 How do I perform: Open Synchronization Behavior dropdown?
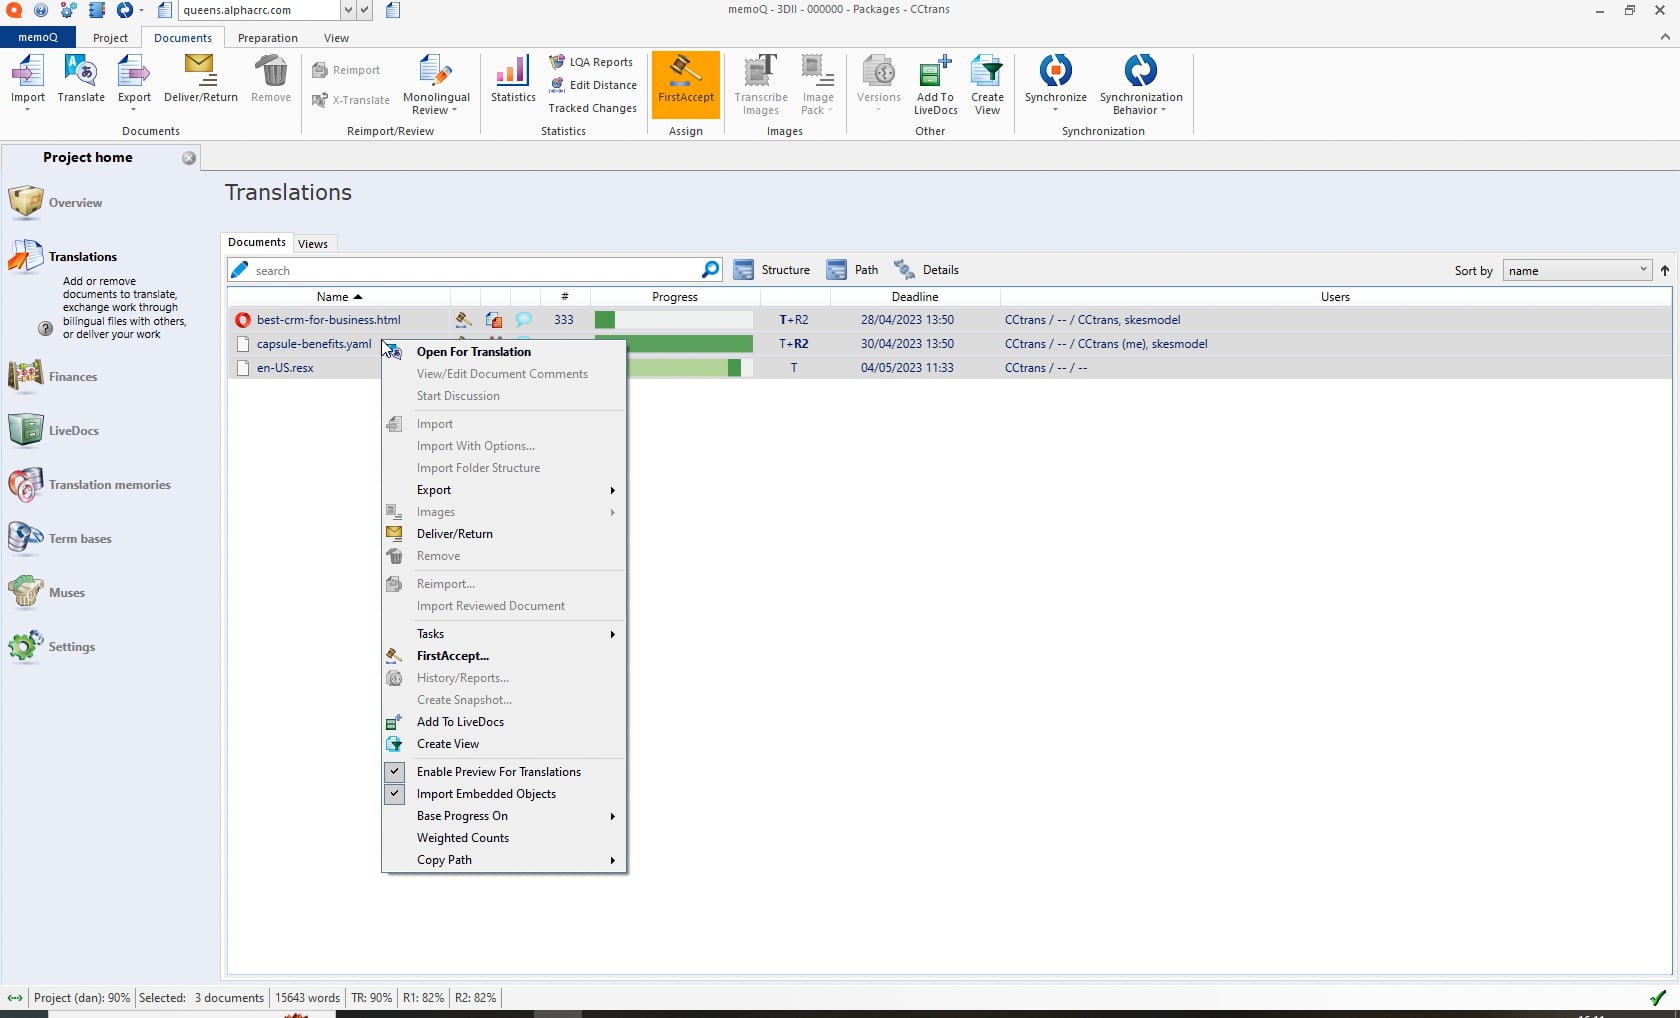point(1141,85)
